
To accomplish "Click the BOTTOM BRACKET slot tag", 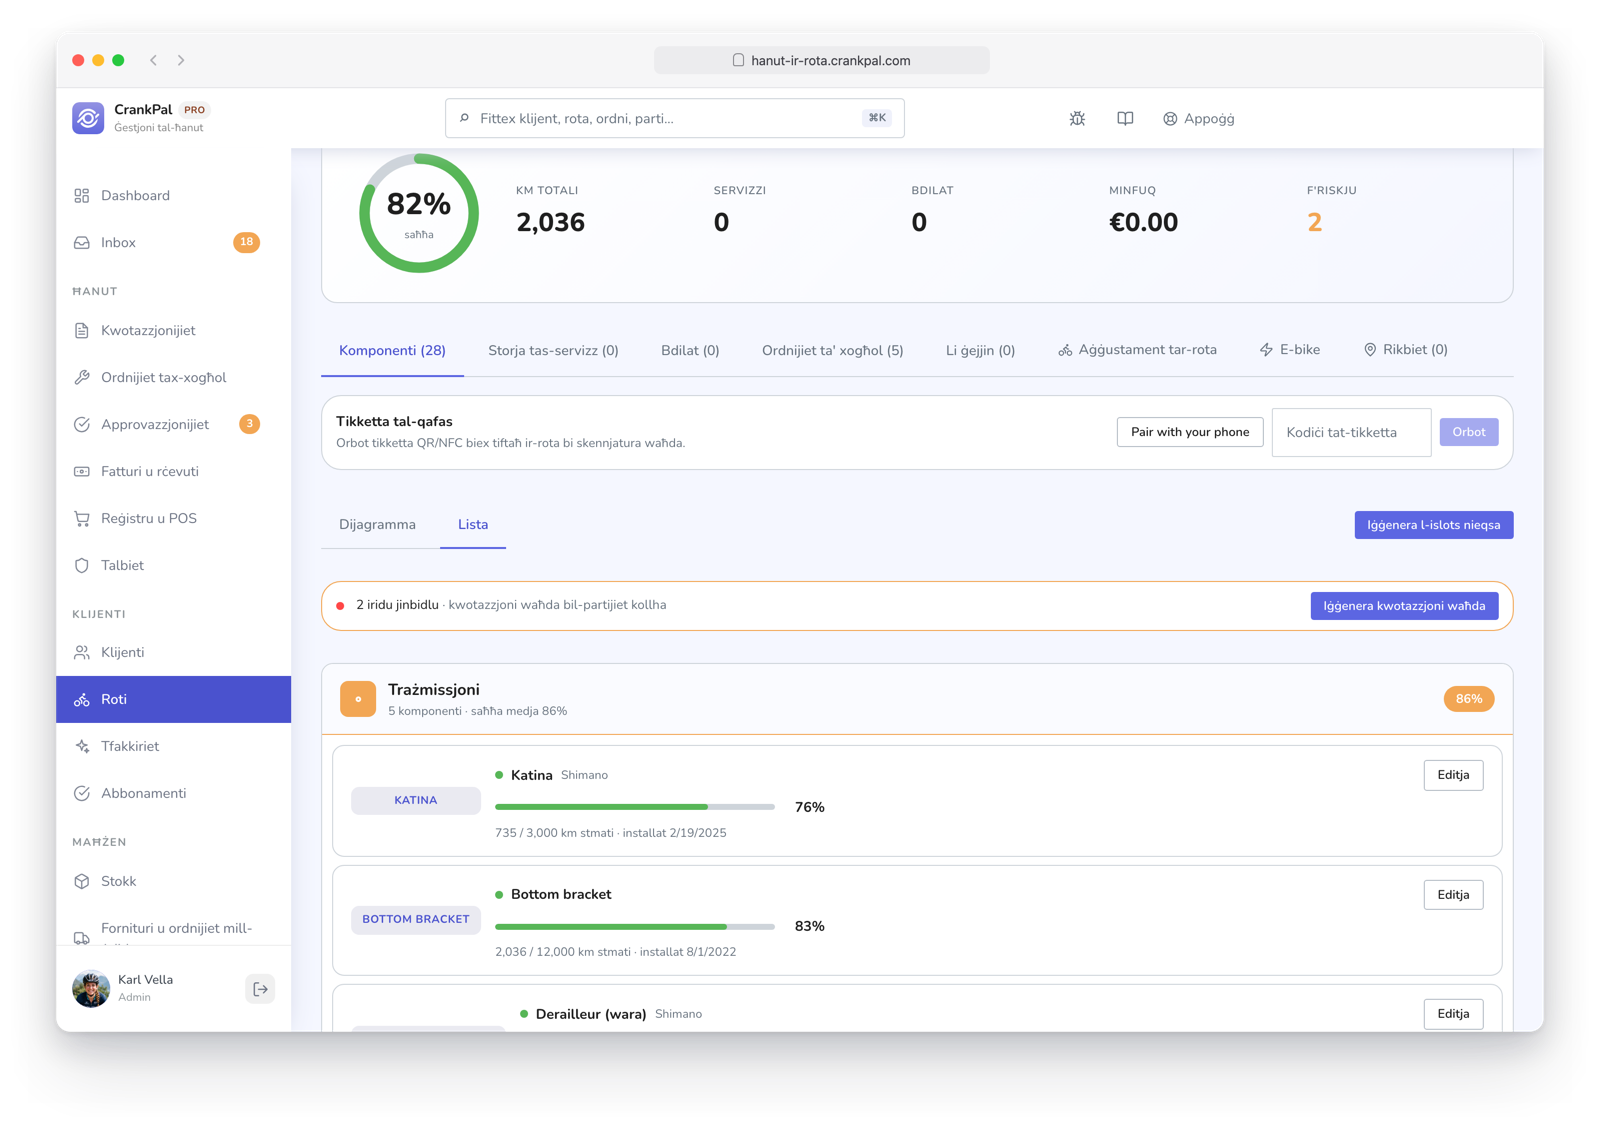I will pos(416,920).
